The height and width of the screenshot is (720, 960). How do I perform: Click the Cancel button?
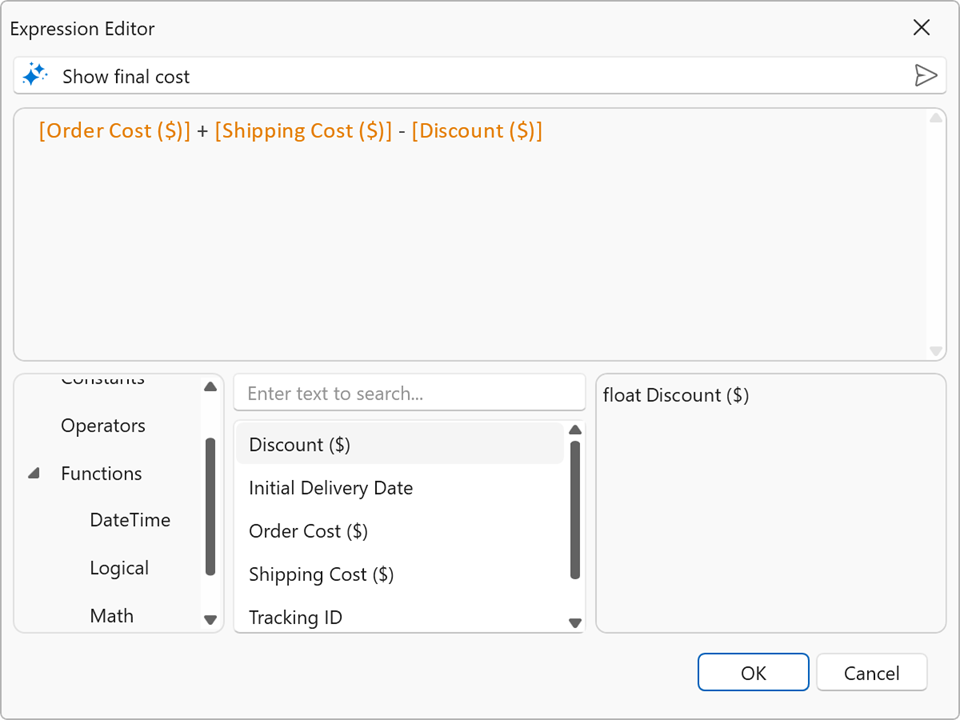[871, 672]
